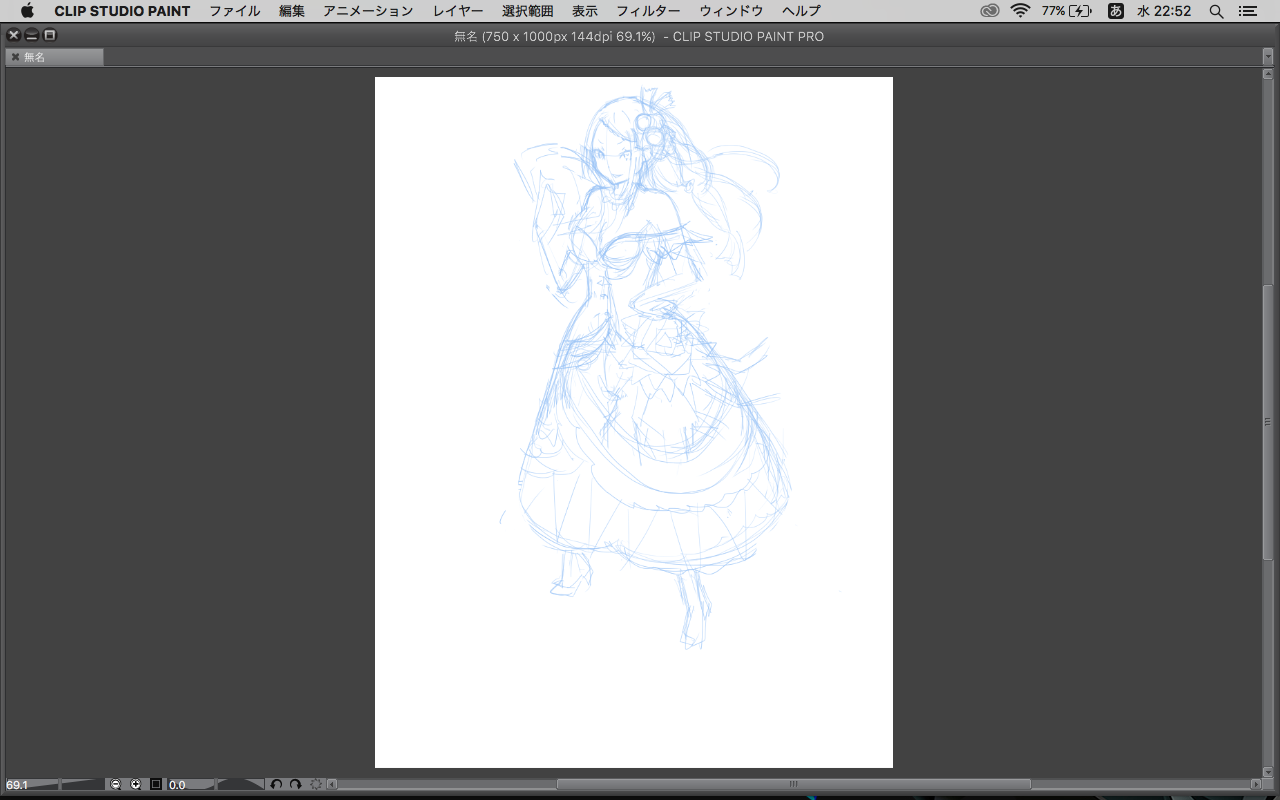Click the zoom out magnifier icon
Screen dimensions: 1280x800
click(x=116, y=785)
